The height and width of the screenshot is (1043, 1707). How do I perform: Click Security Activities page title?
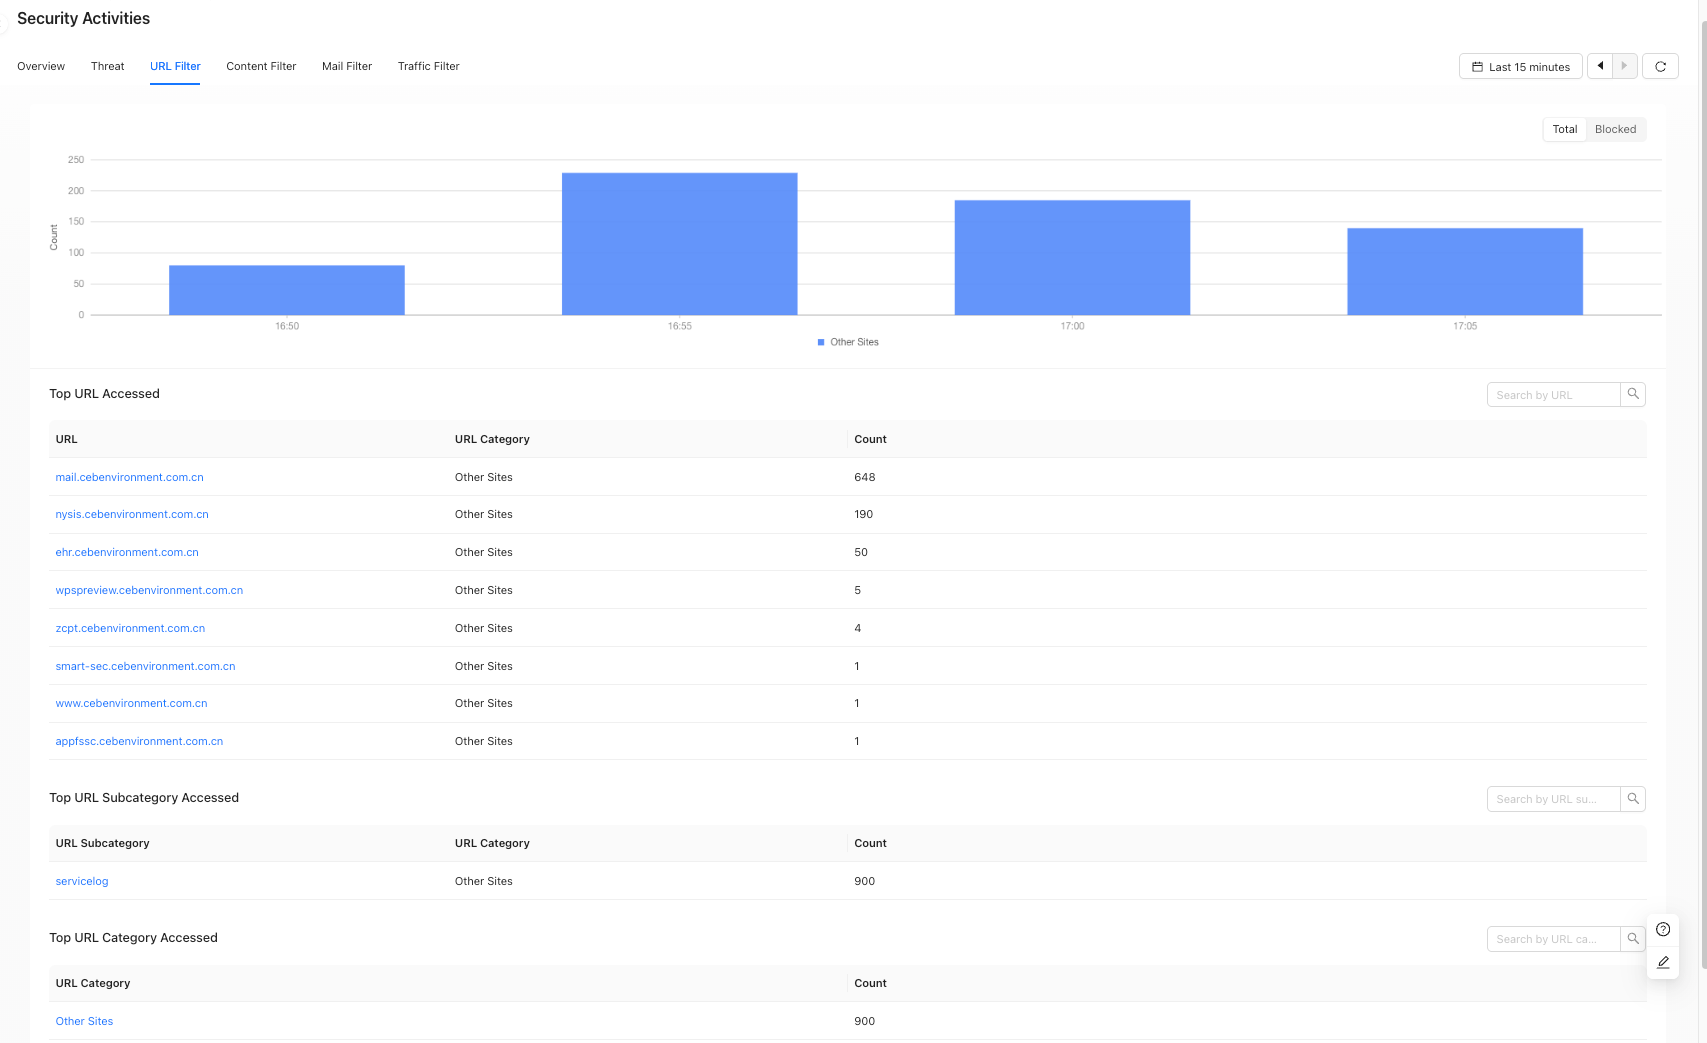83,18
